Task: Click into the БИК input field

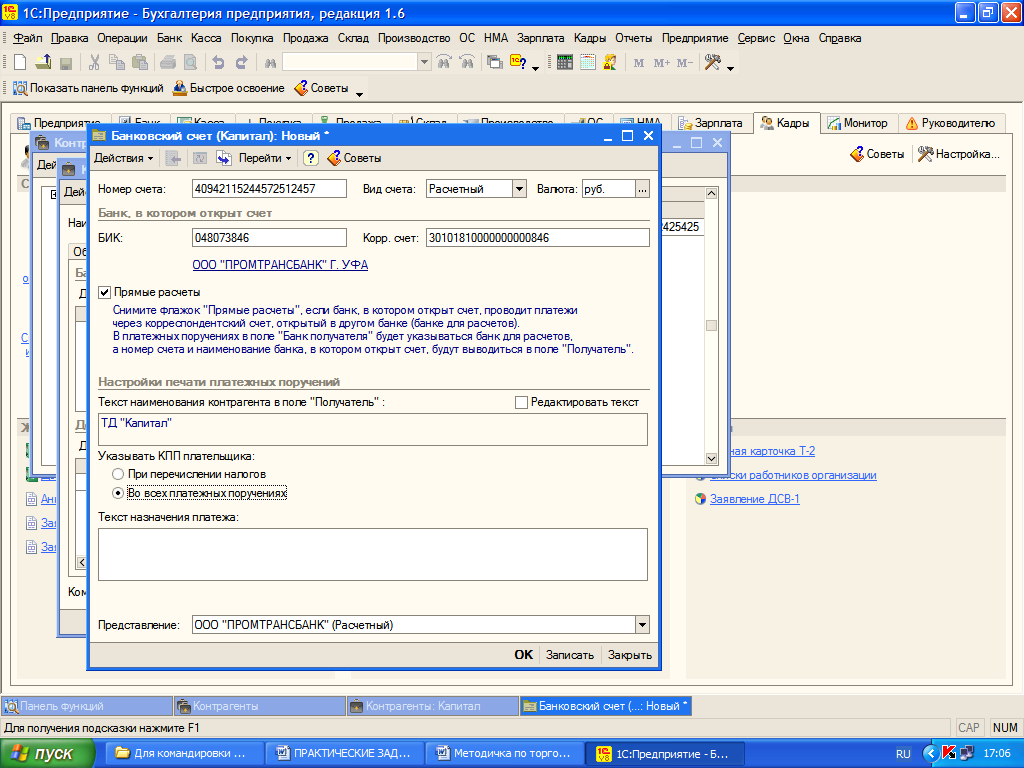Action: pos(269,238)
